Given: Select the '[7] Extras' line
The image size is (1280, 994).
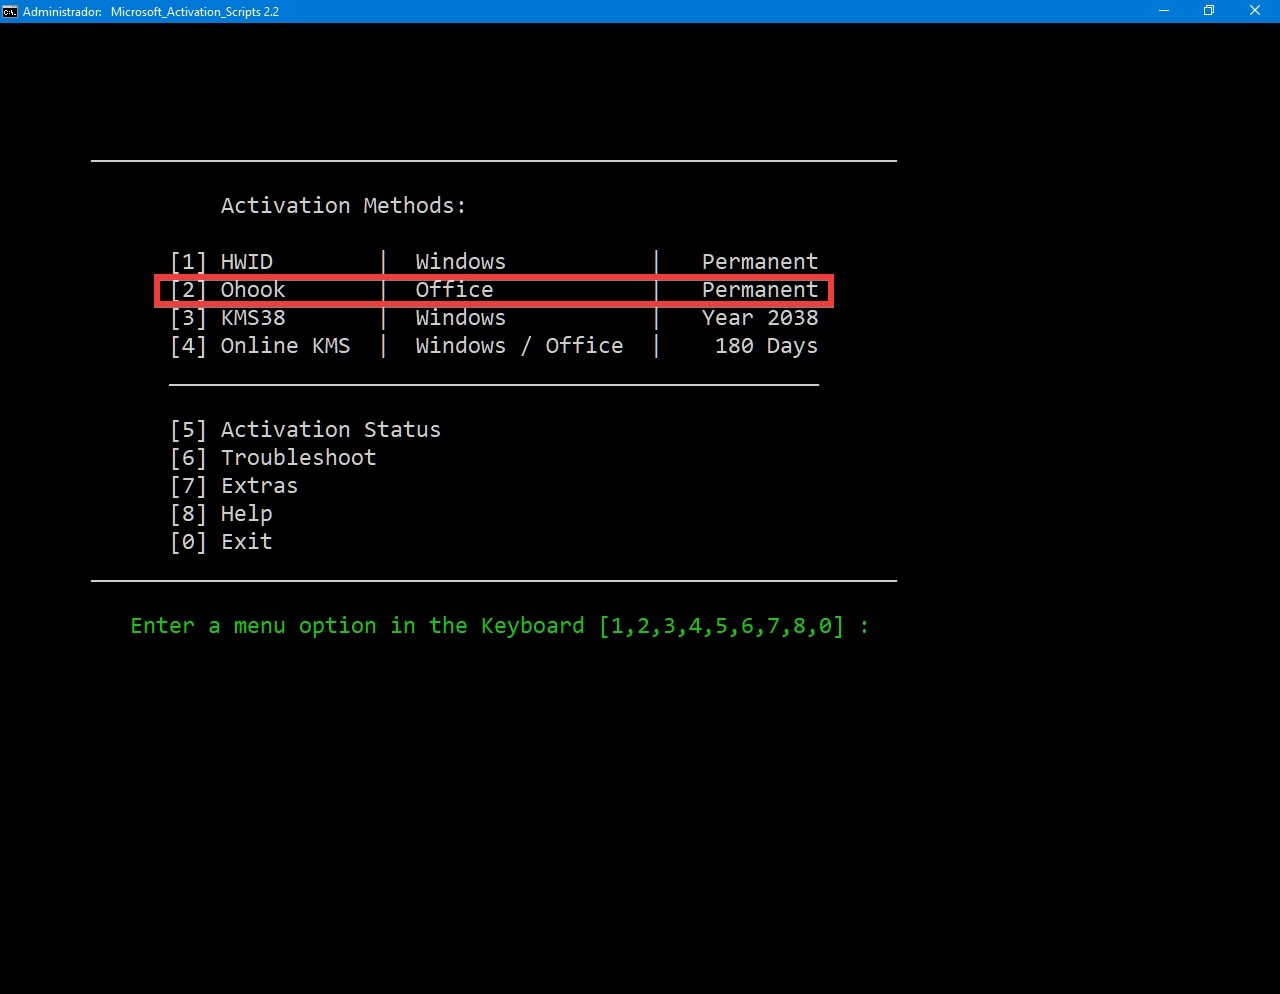Looking at the screenshot, I should click(234, 486).
